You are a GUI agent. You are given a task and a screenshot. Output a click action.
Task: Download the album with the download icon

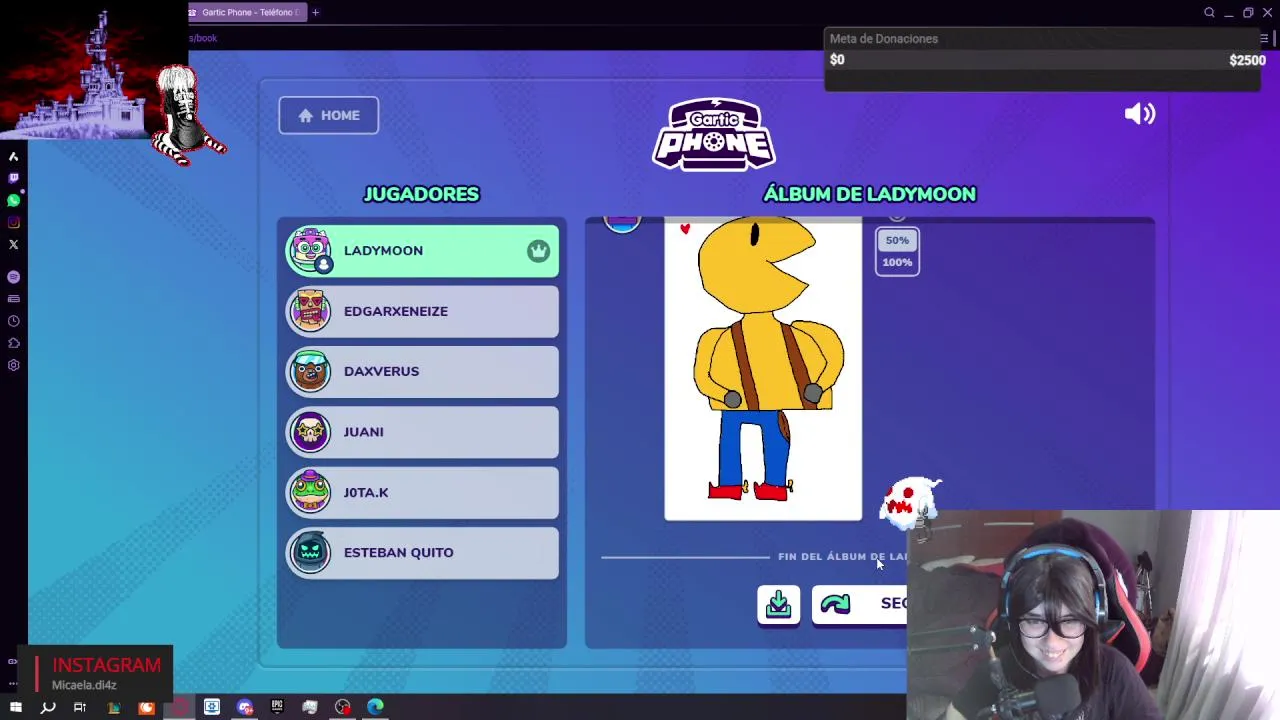[778, 604]
